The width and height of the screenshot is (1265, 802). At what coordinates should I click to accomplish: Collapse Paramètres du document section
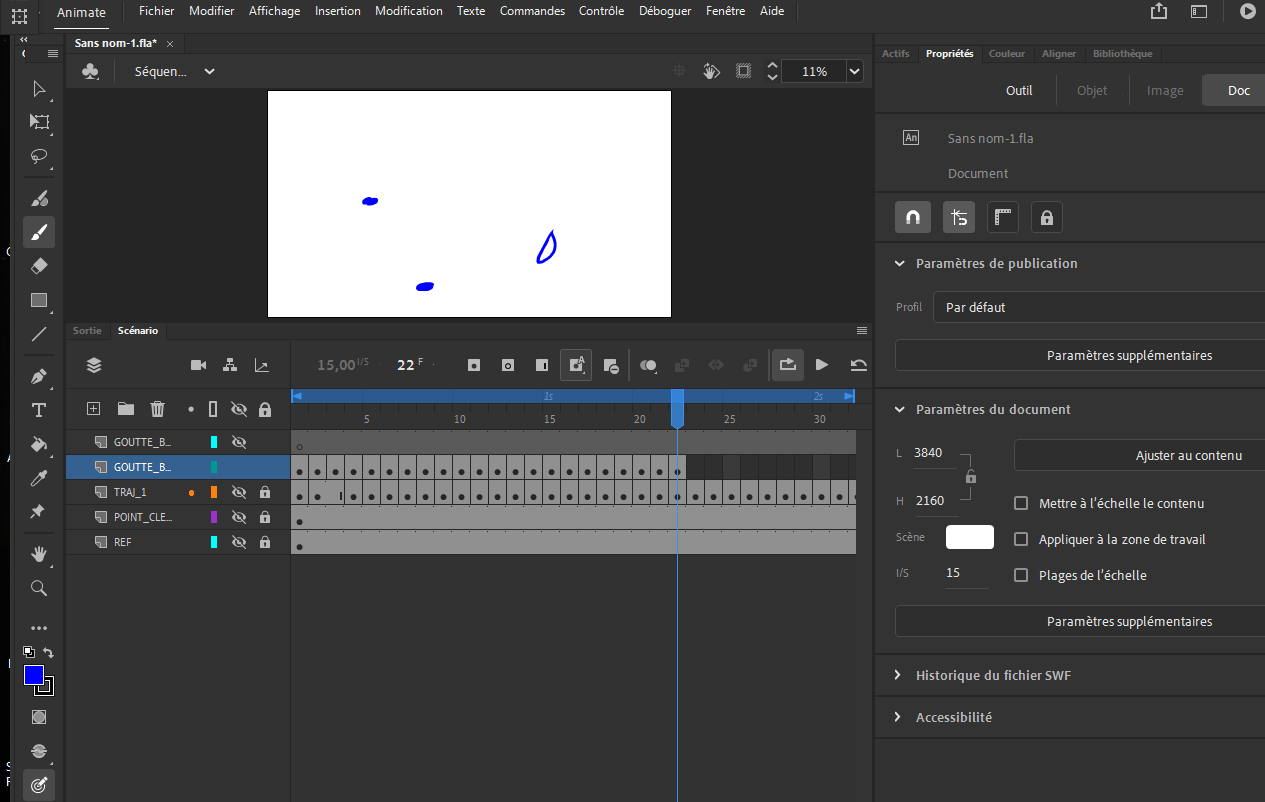pos(898,409)
